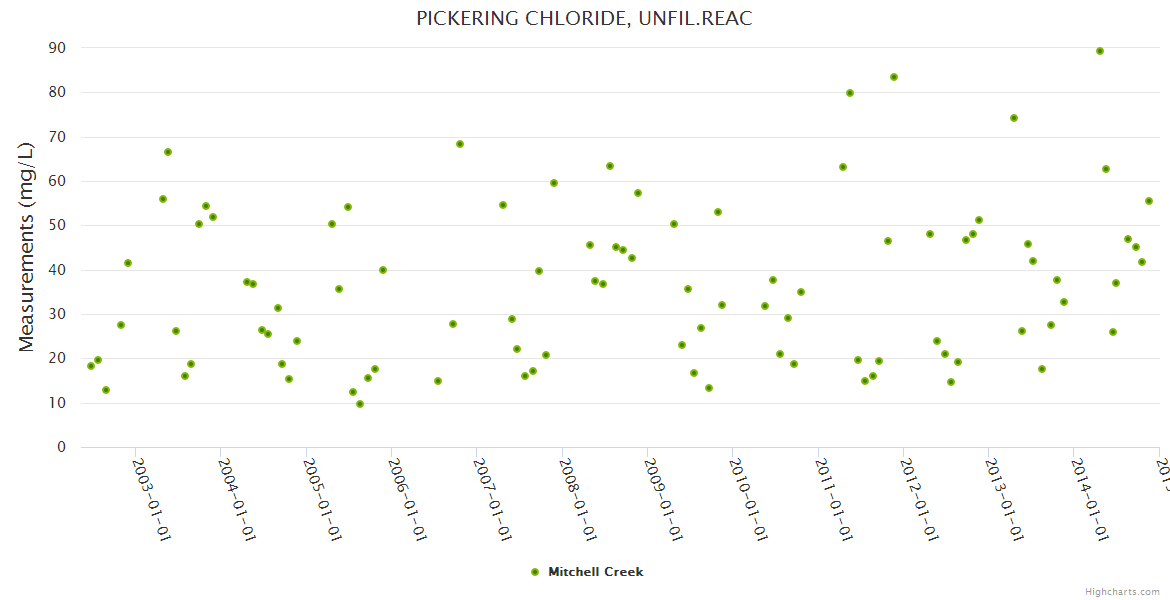This screenshot has height=600, width=1170.
Task: Click the green Mitchell Creek legend marker
Action: tap(535, 572)
